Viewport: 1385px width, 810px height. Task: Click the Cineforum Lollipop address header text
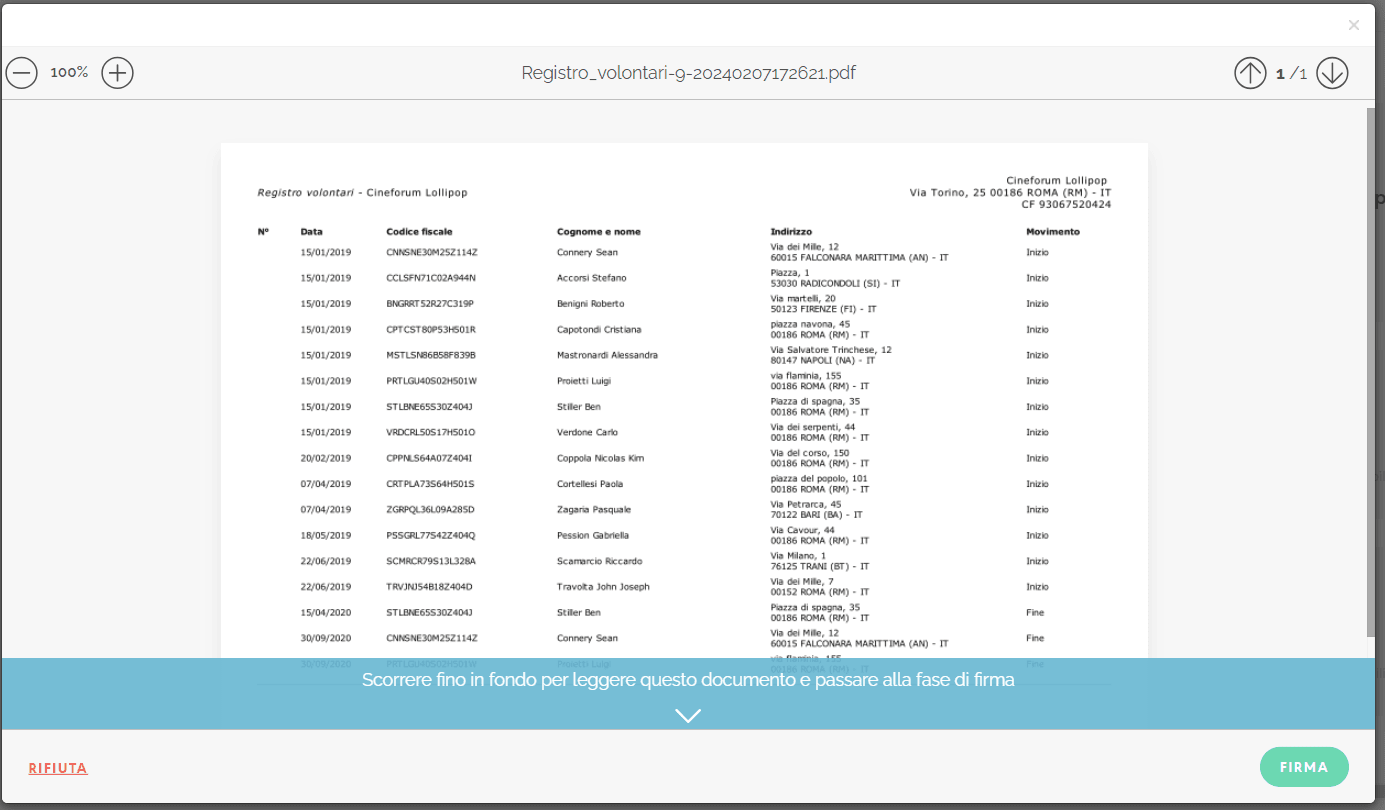point(1010,192)
